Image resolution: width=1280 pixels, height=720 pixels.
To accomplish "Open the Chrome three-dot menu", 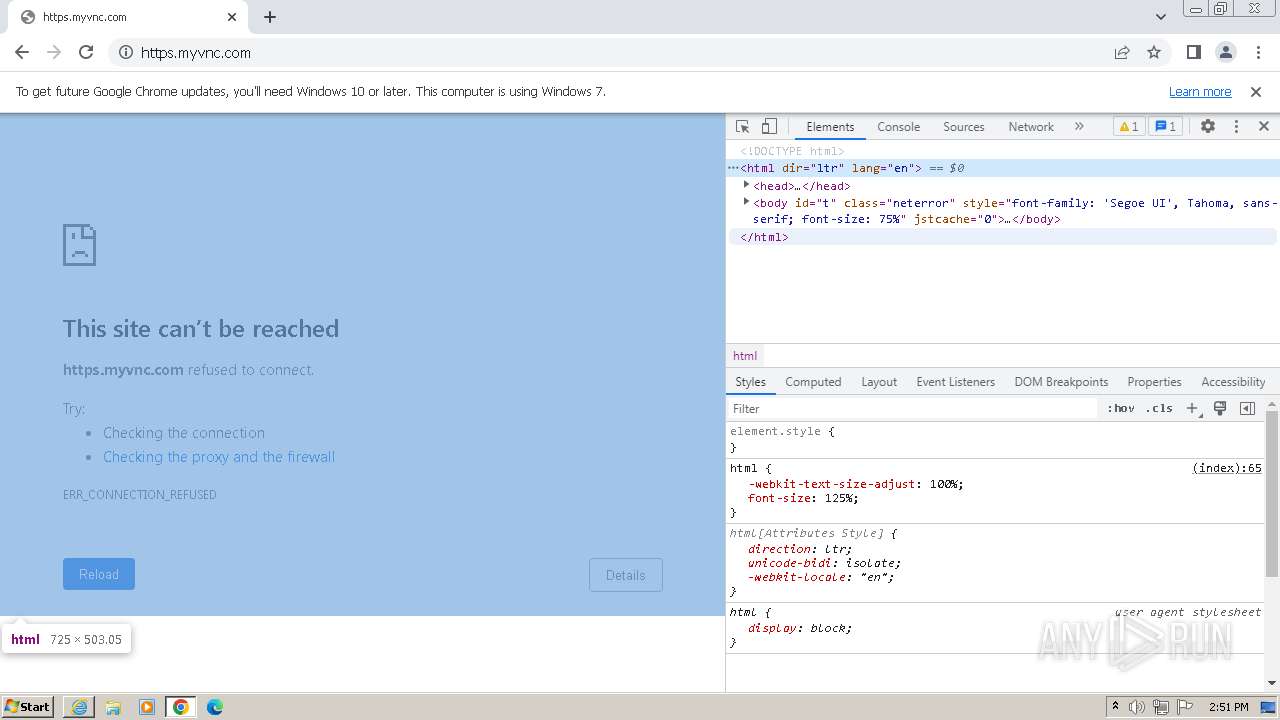I will [x=1257, y=53].
